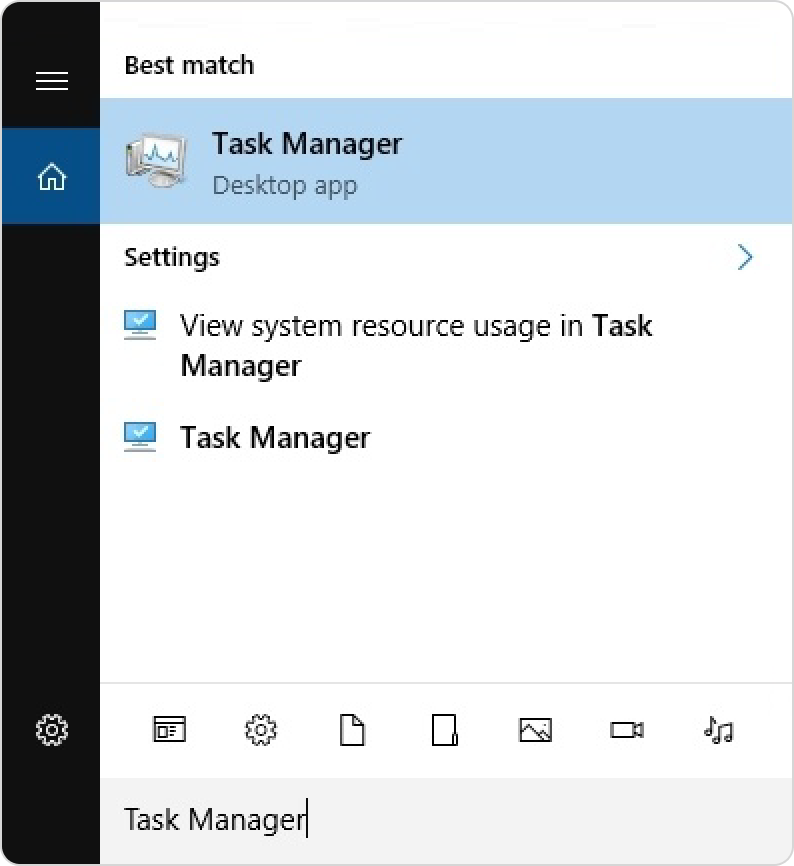Open Task Manager desktop app best match
Viewport: 794px width, 866px height.
coord(446,161)
